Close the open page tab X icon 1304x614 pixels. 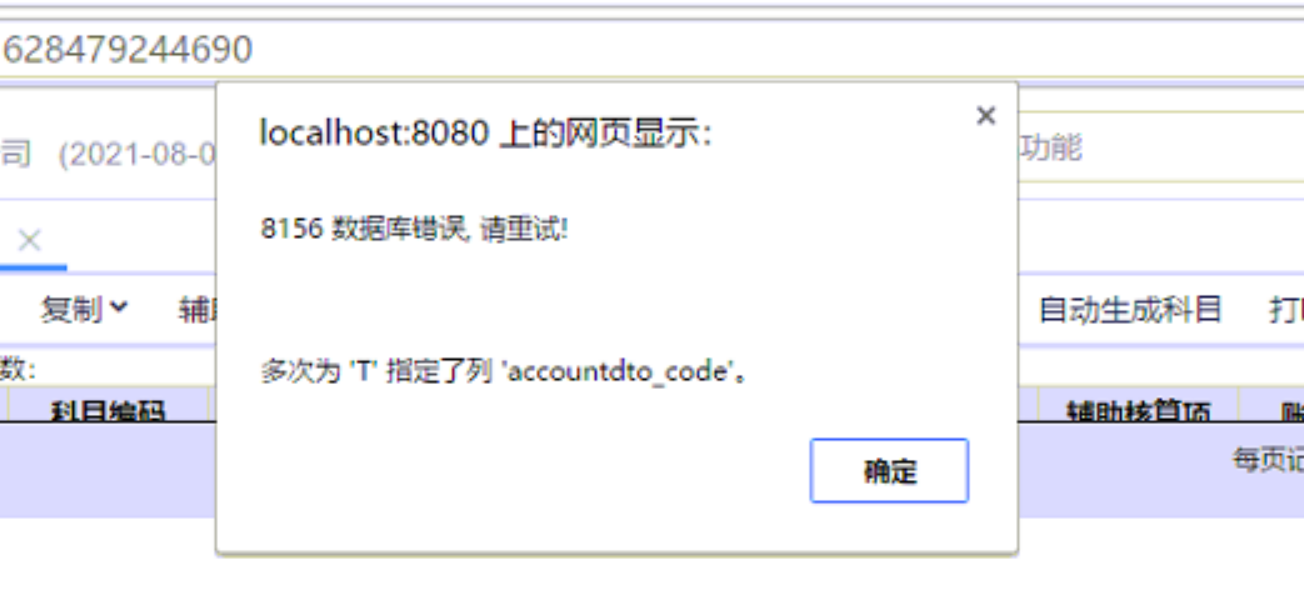[x=29, y=240]
